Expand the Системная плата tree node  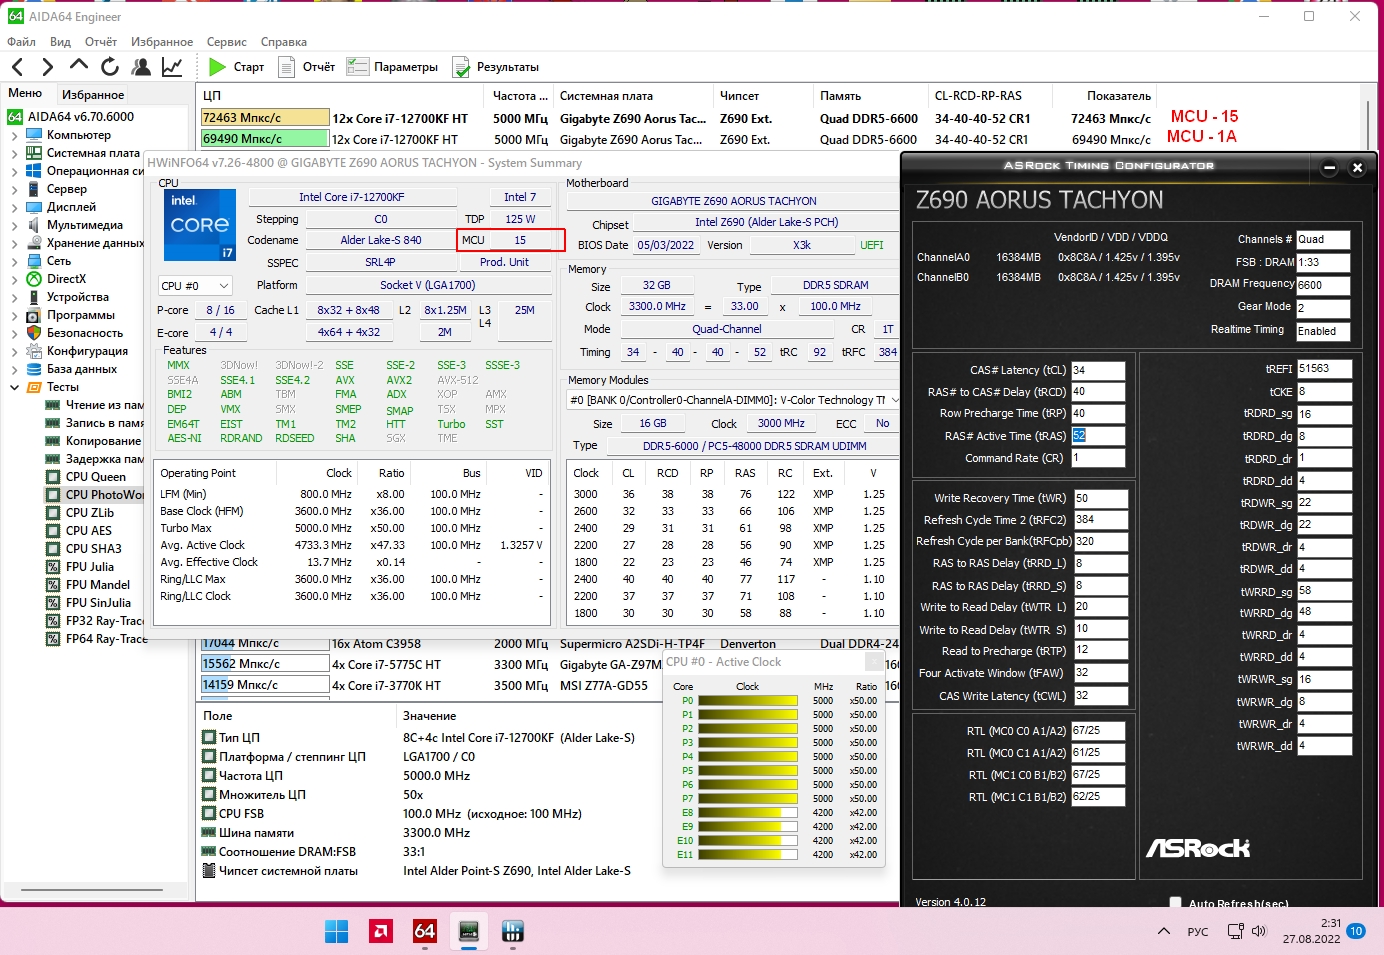point(14,153)
